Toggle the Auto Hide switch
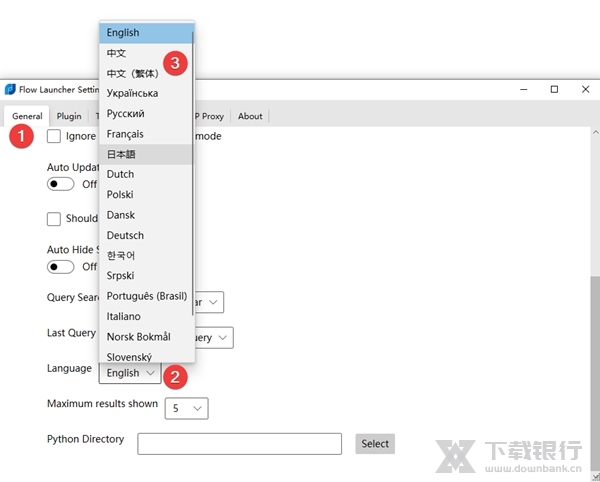Screen dimensions: 600x482 pos(61,267)
